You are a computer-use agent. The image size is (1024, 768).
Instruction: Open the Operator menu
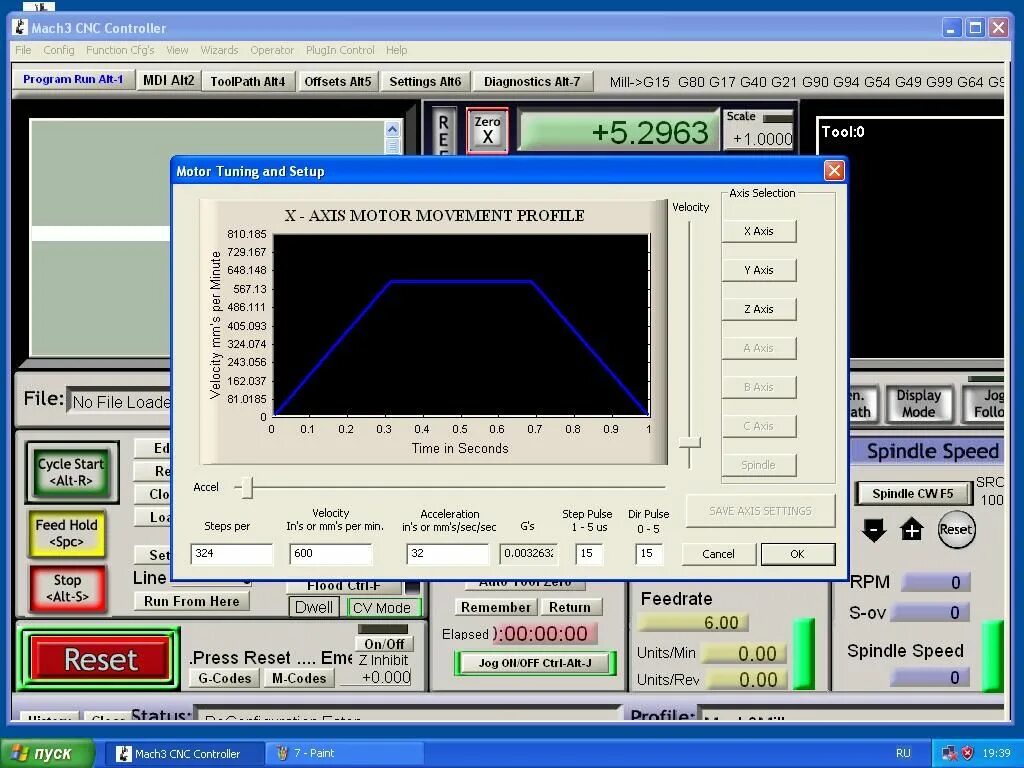click(x=272, y=50)
